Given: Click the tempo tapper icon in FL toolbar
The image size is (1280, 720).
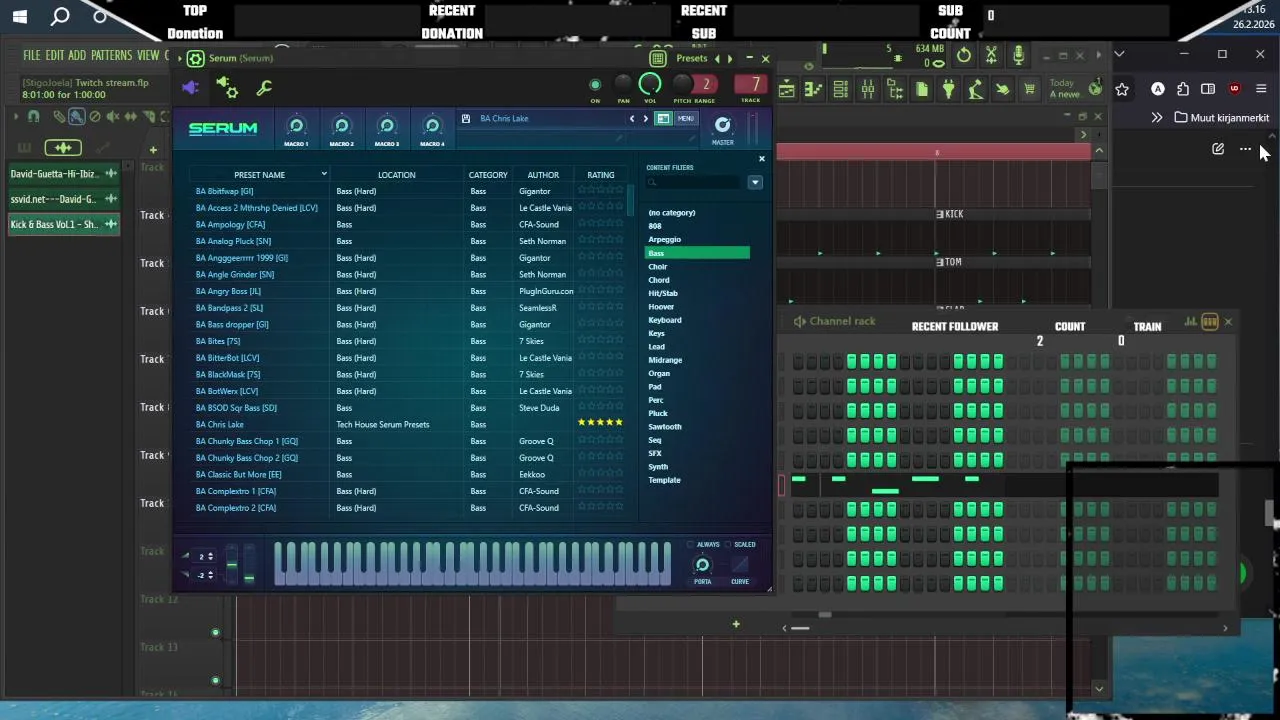Looking at the screenshot, I should 976,90.
